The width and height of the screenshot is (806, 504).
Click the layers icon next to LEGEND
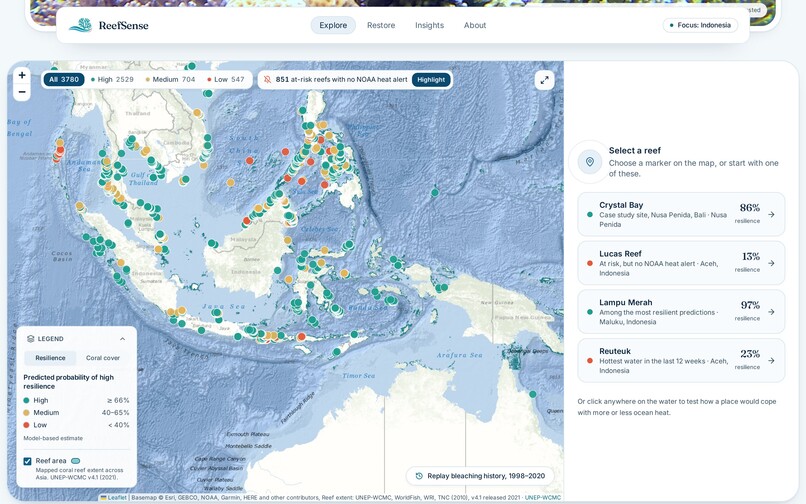pyautogui.click(x=30, y=338)
